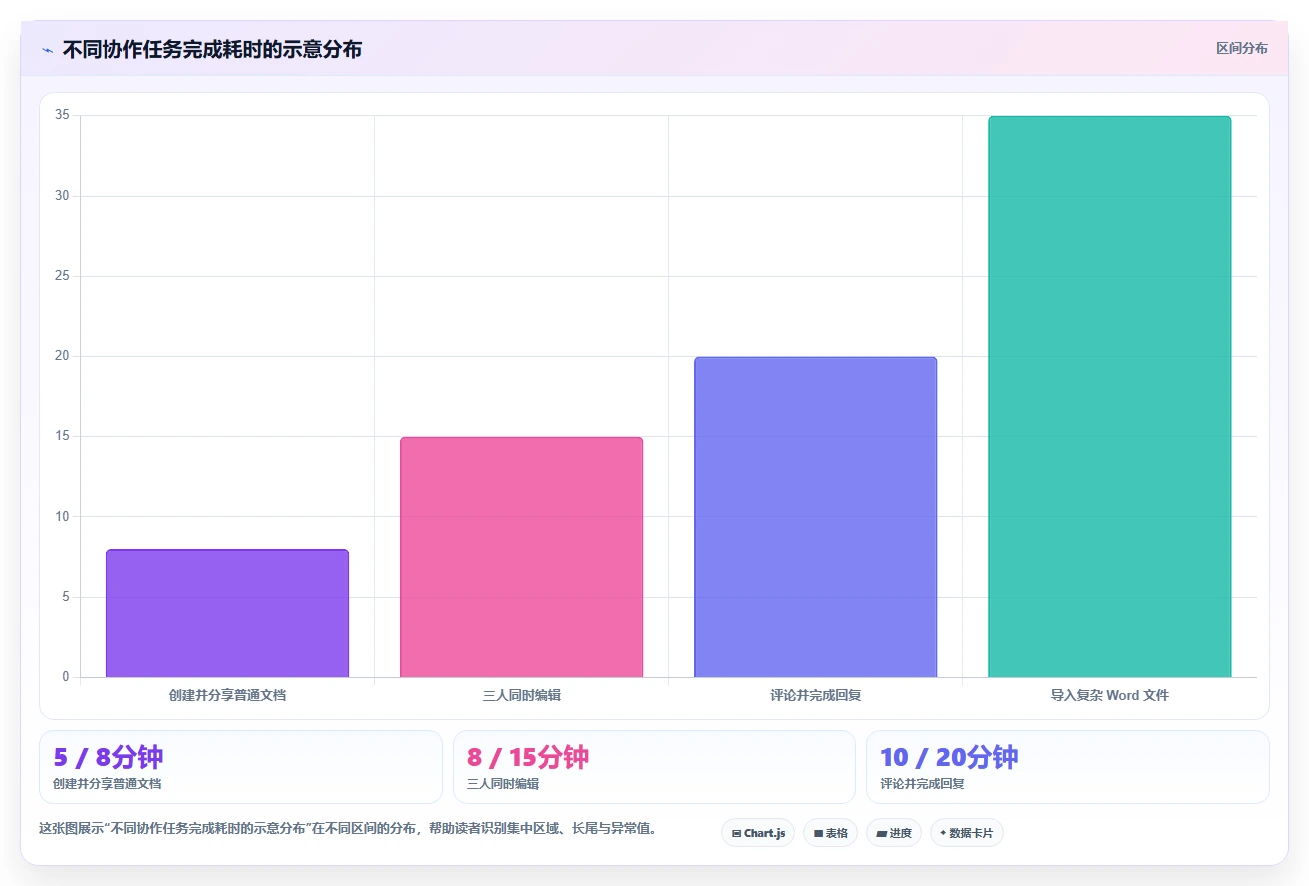Viewport: 1309px width, 886px height.
Task: Click the Chart.js tag
Action: tap(758, 833)
